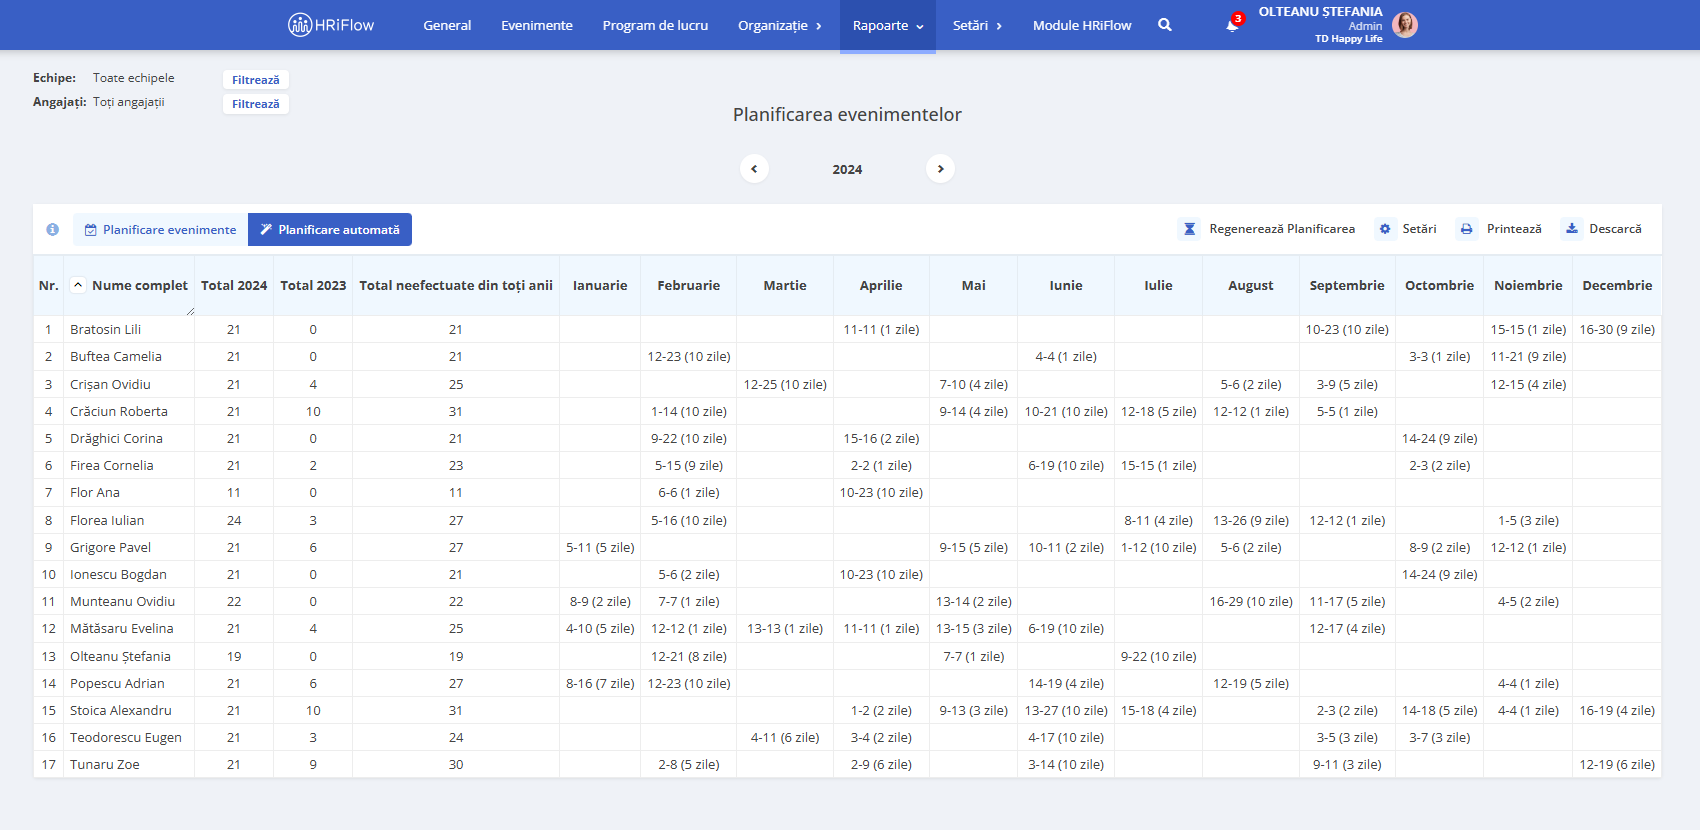This screenshot has height=830, width=1700.
Task: Select employee Flor Ana
Action: [95, 492]
